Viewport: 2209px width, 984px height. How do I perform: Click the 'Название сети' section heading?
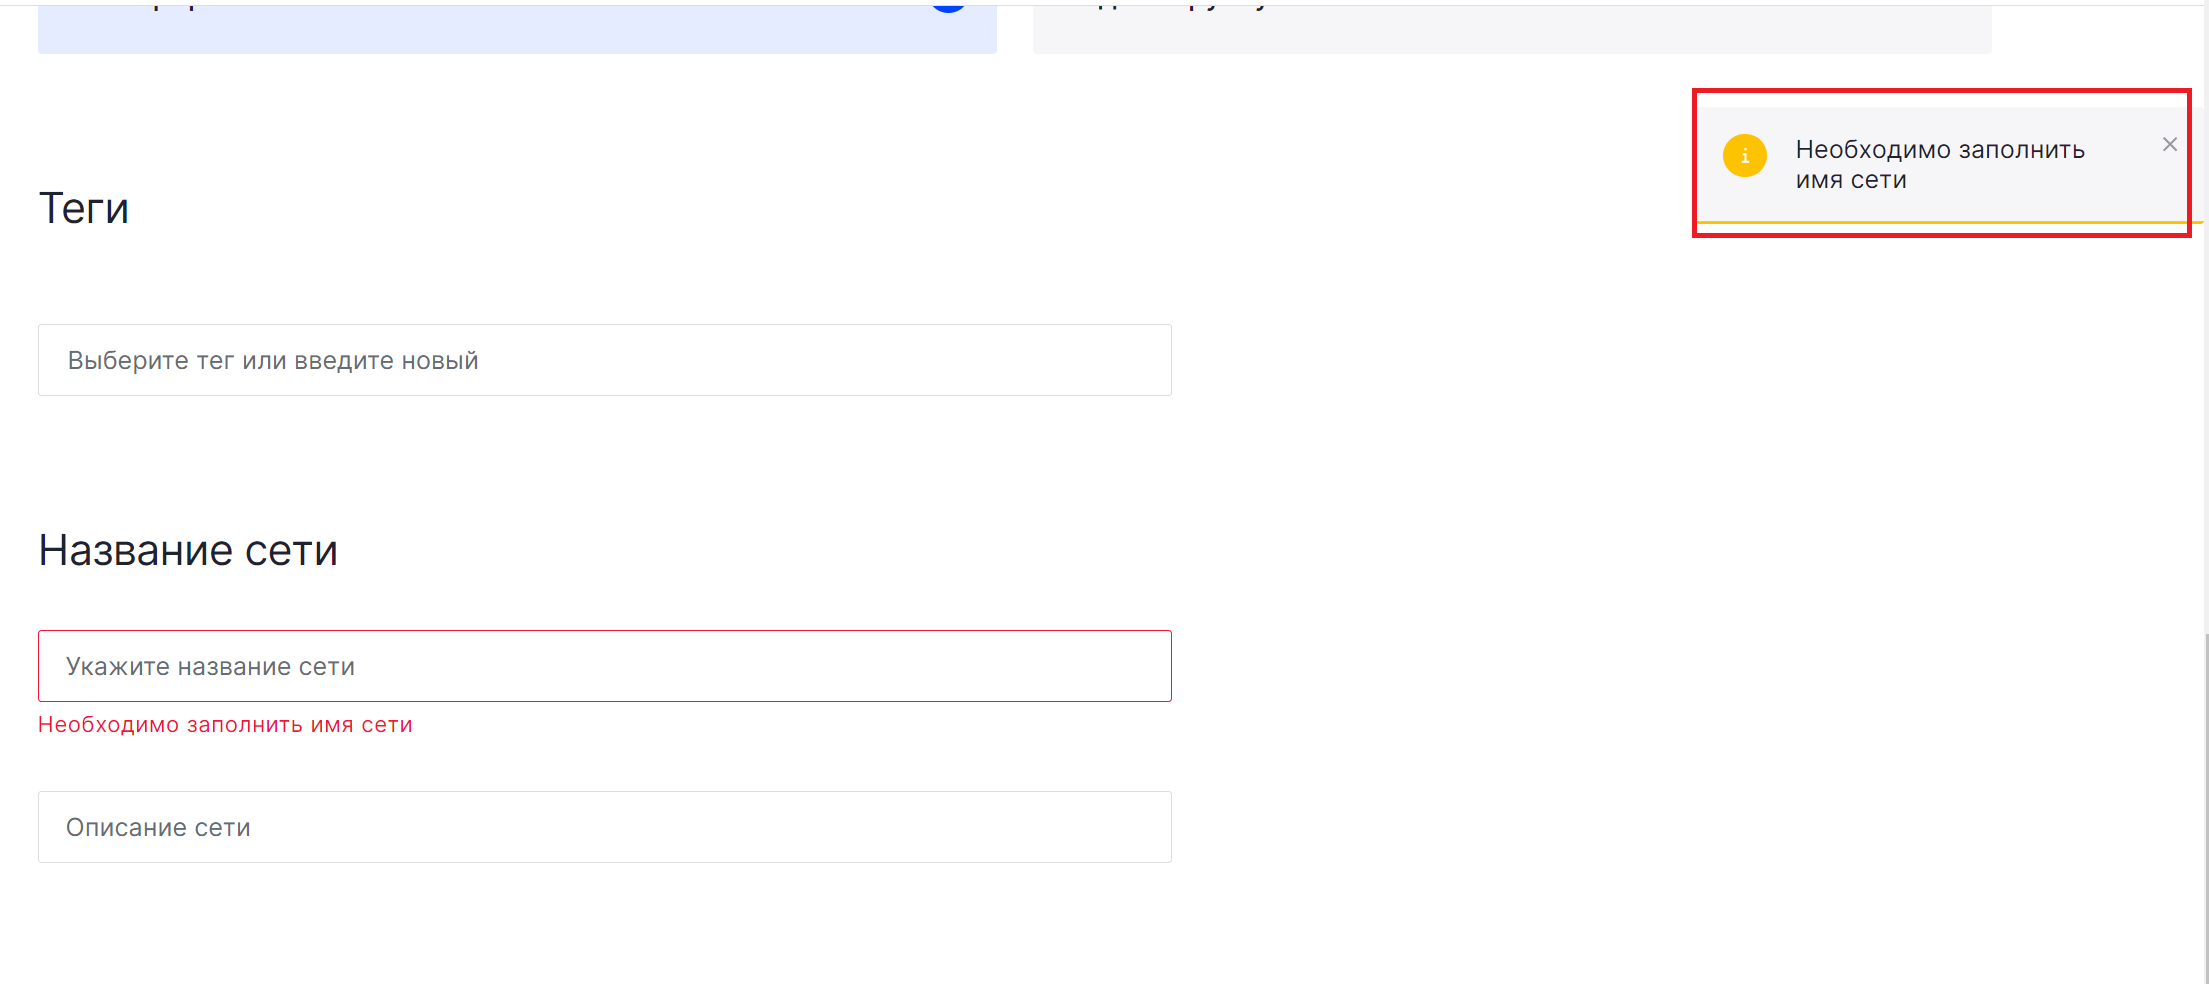coord(188,550)
